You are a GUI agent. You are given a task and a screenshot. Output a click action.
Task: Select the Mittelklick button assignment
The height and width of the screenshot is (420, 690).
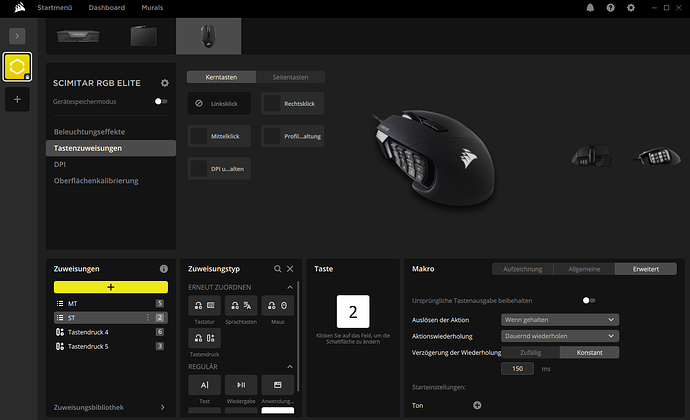point(219,136)
